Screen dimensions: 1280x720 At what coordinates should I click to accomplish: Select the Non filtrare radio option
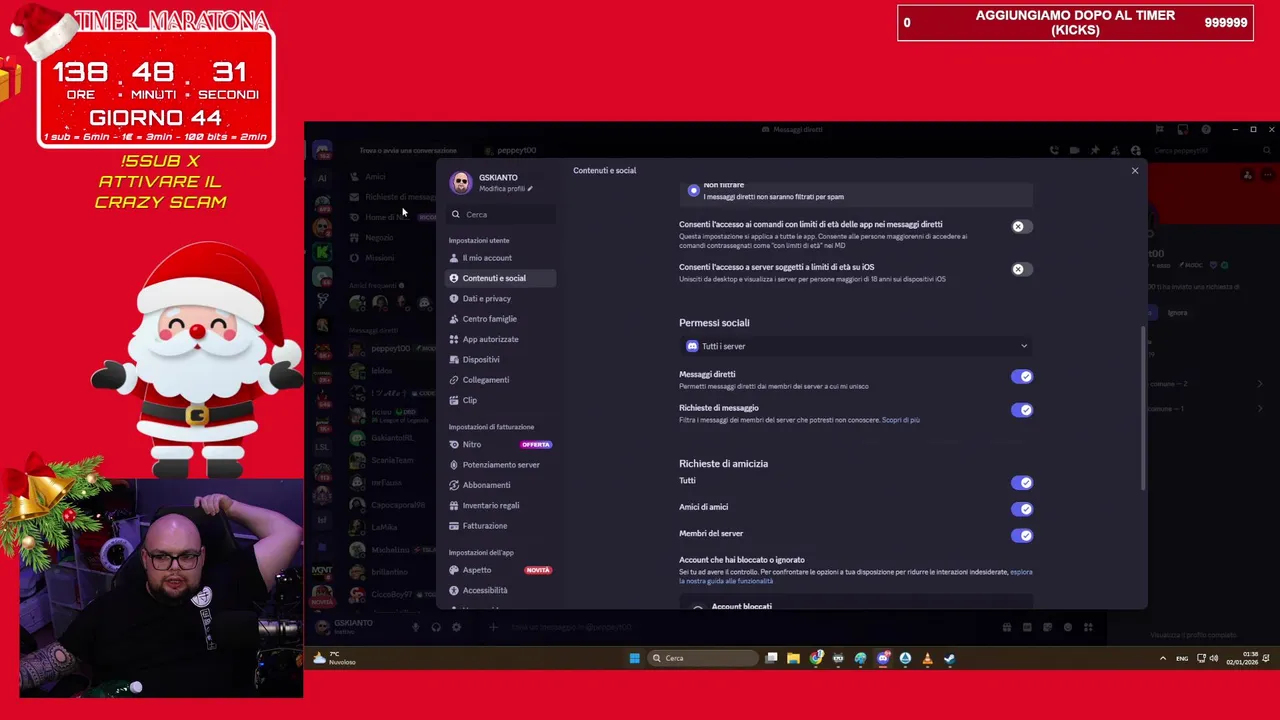click(694, 189)
